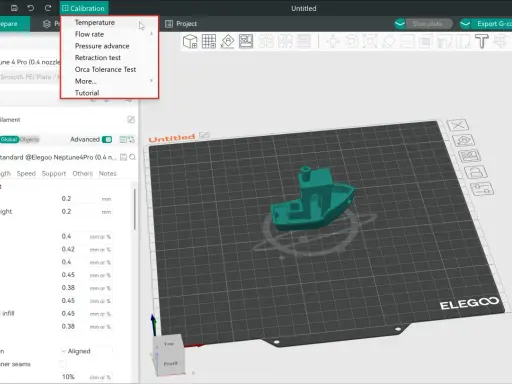Redo the last undone action
The image size is (512, 384).
[x=48, y=8]
